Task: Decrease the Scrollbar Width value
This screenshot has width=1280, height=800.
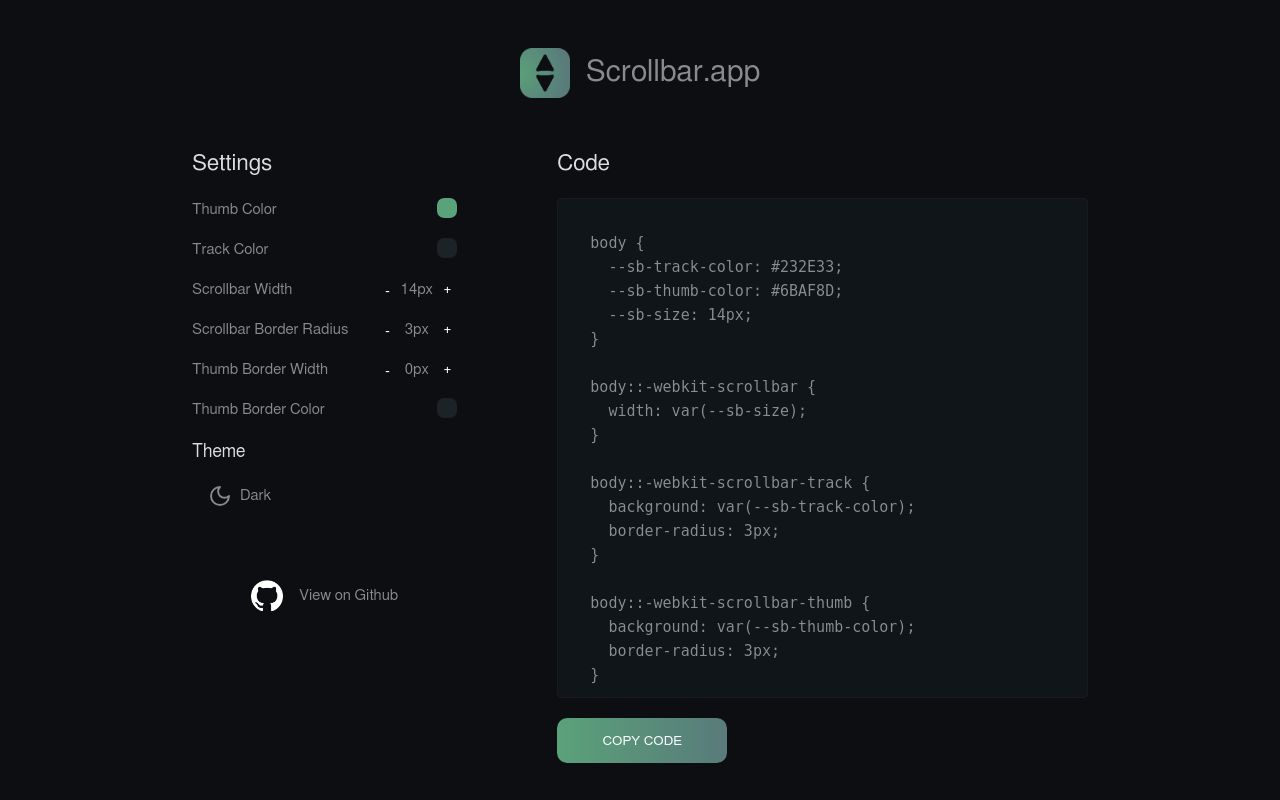Action: (x=387, y=289)
